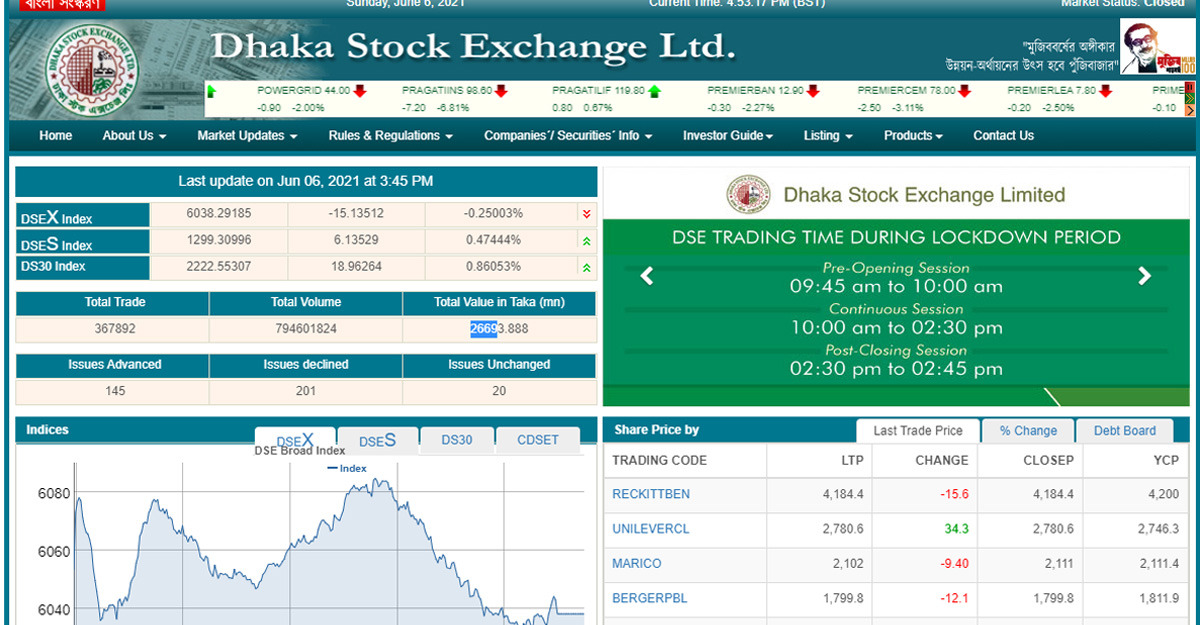Image resolution: width=1200 pixels, height=625 pixels.
Task: Expand the Rules & Regulations dropdown
Action: 391,136
